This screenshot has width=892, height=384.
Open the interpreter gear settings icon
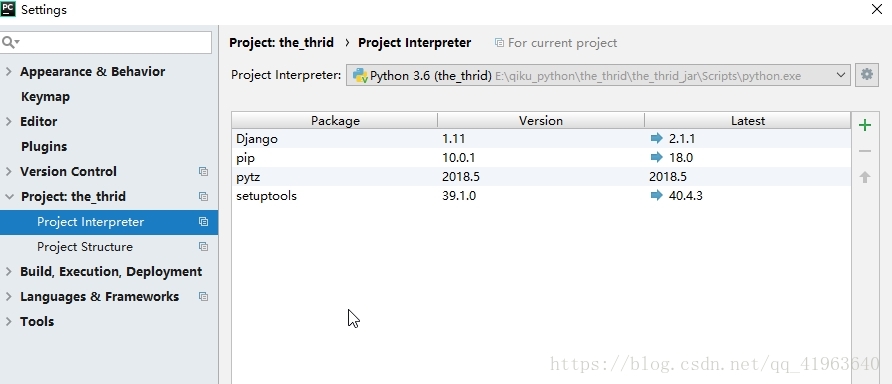[x=867, y=75]
